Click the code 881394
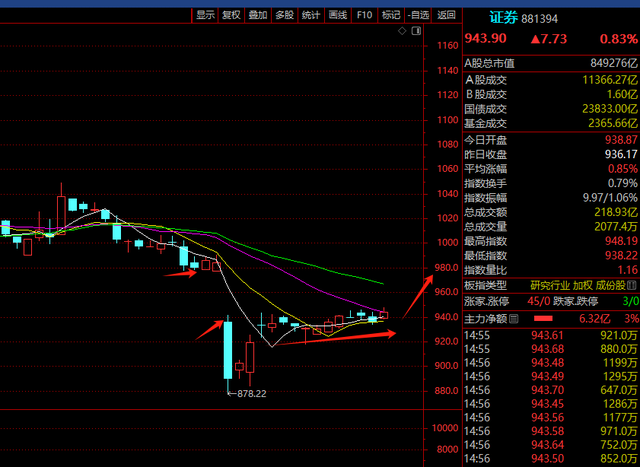 (540, 19)
